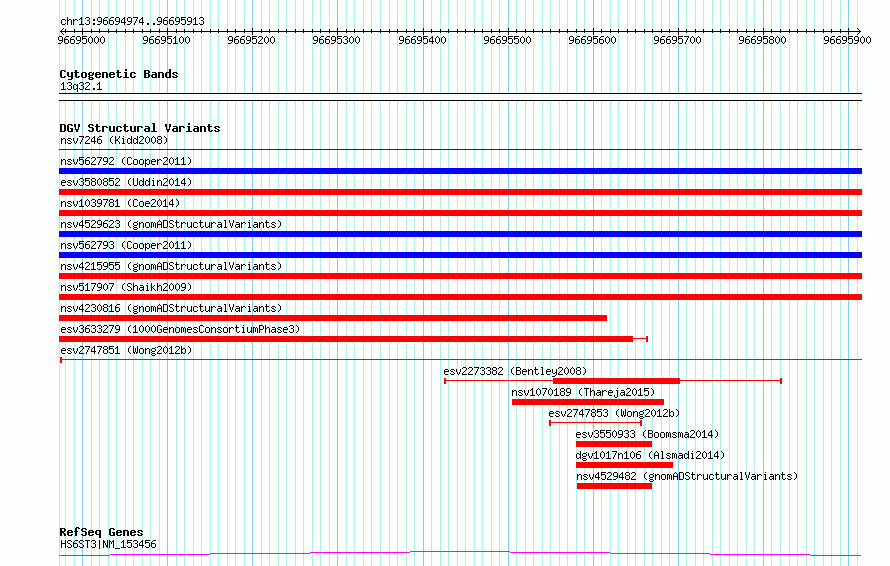This screenshot has width=890, height=566.
Task: Open the nsv1039781 (Coe2014) variant label
Action: (x=120, y=203)
